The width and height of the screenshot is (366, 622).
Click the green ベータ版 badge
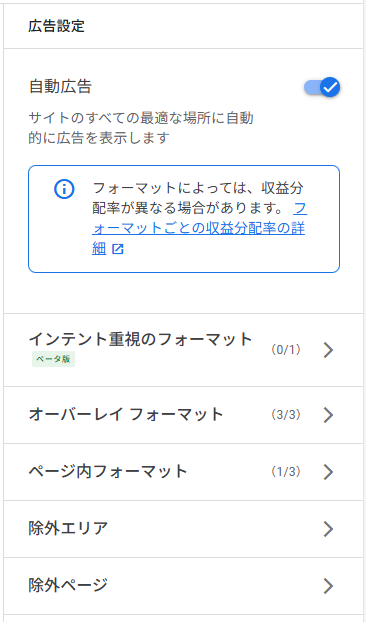click(x=54, y=359)
